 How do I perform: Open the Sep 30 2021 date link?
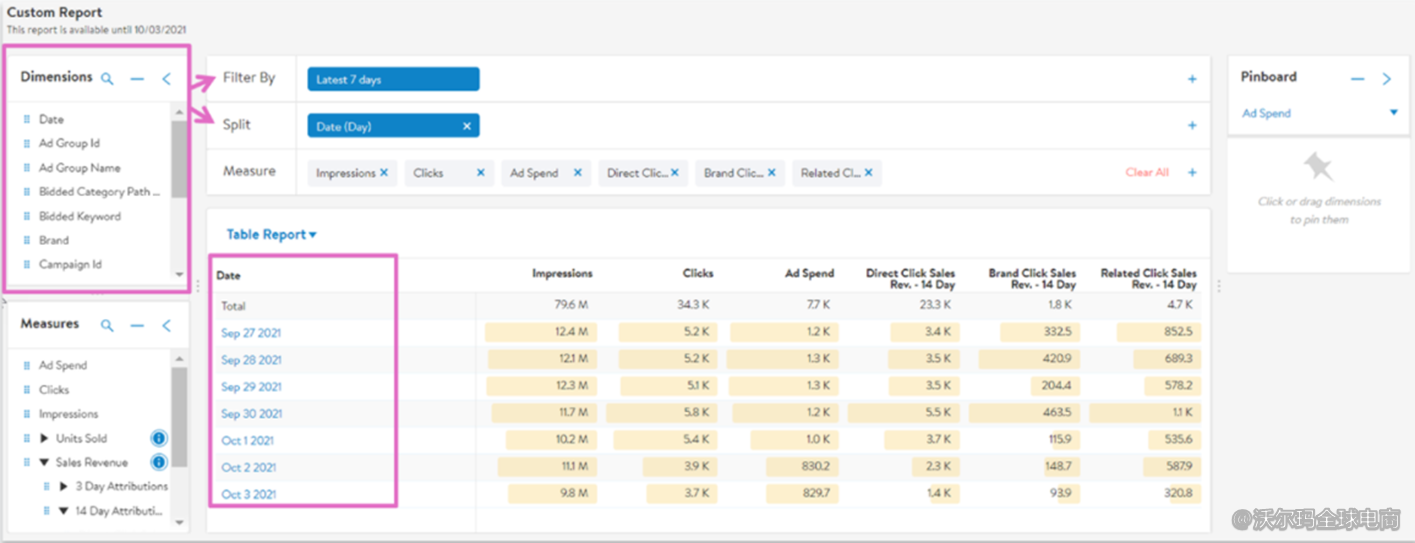point(251,414)
